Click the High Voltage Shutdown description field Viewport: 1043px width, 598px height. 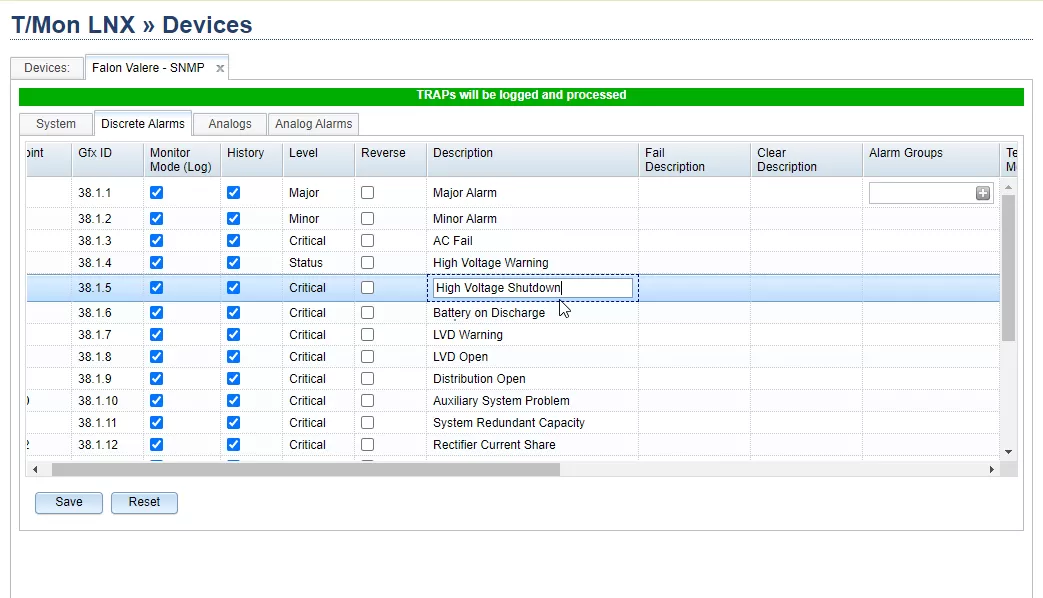point(532,288)
